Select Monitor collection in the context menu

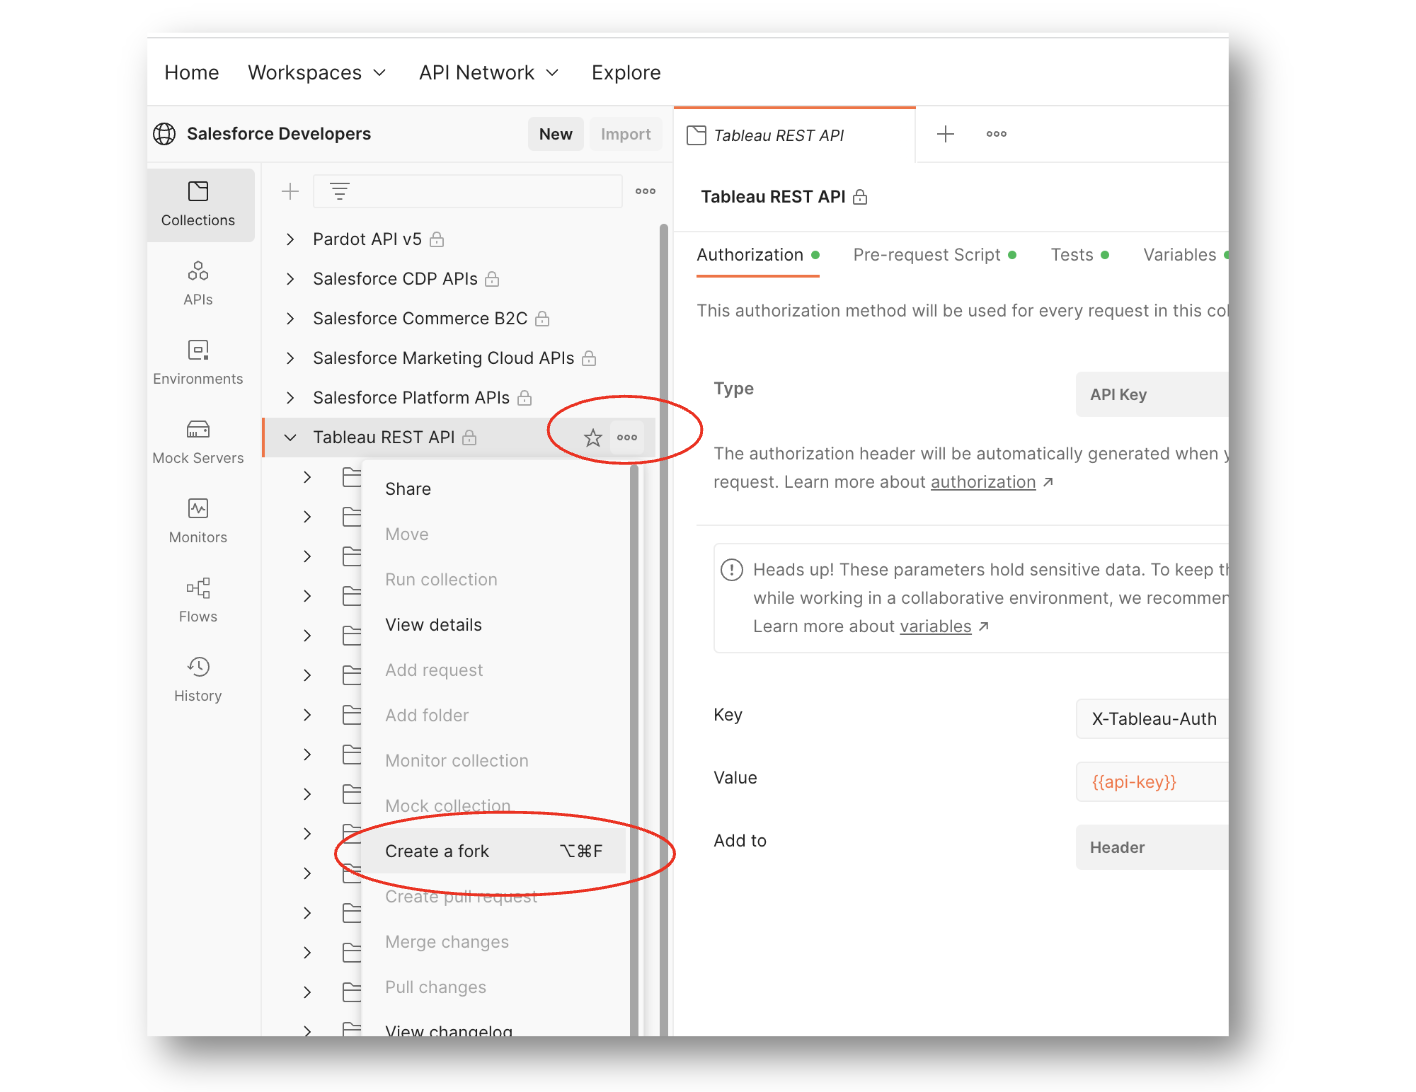coord(457,761)
